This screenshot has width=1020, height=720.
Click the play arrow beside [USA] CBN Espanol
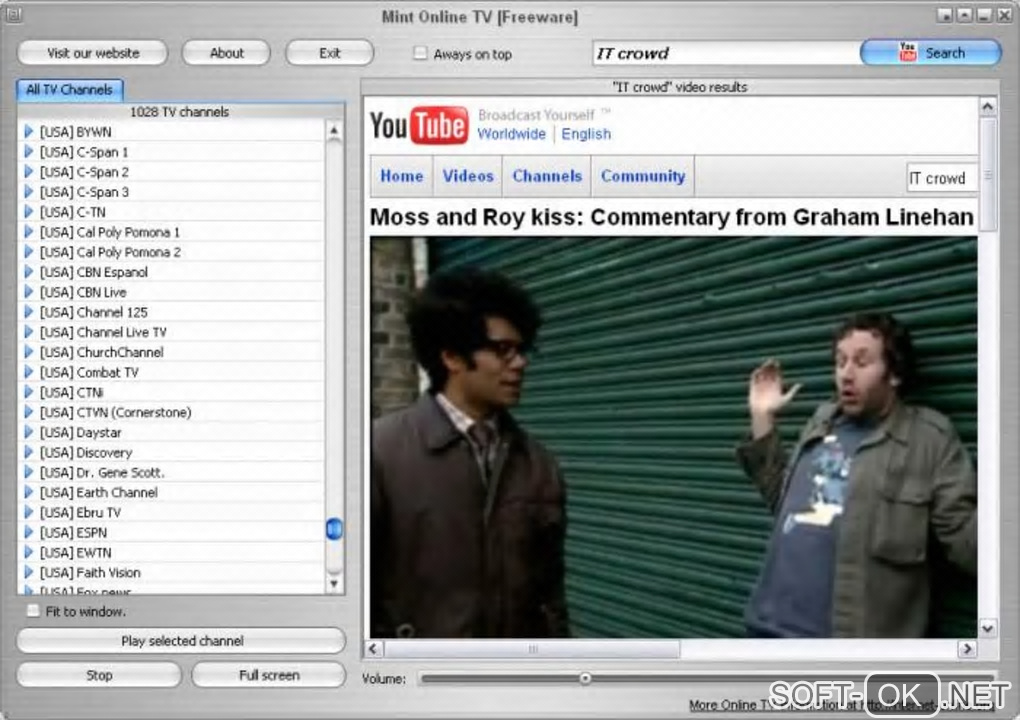(x=28, y=272)
